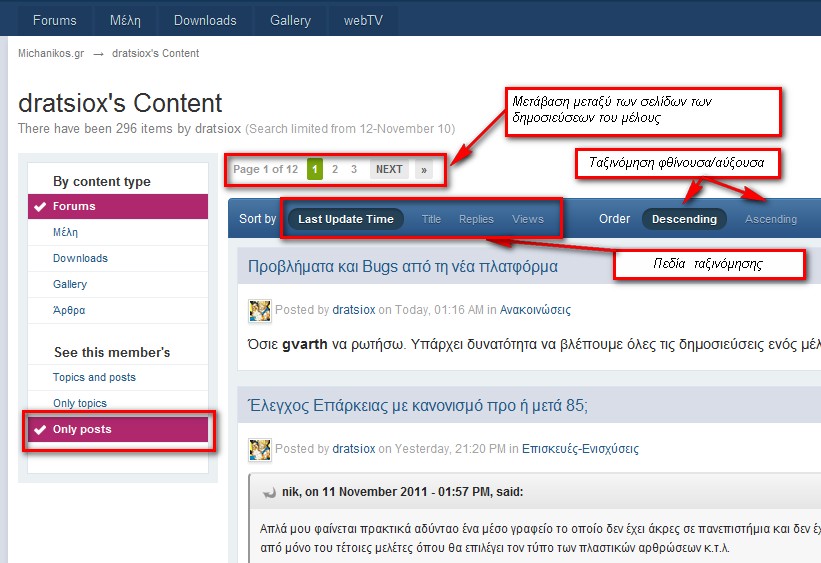Go to page 2 of results
This screenshot has width=821, height=563.
coord(335,169)
